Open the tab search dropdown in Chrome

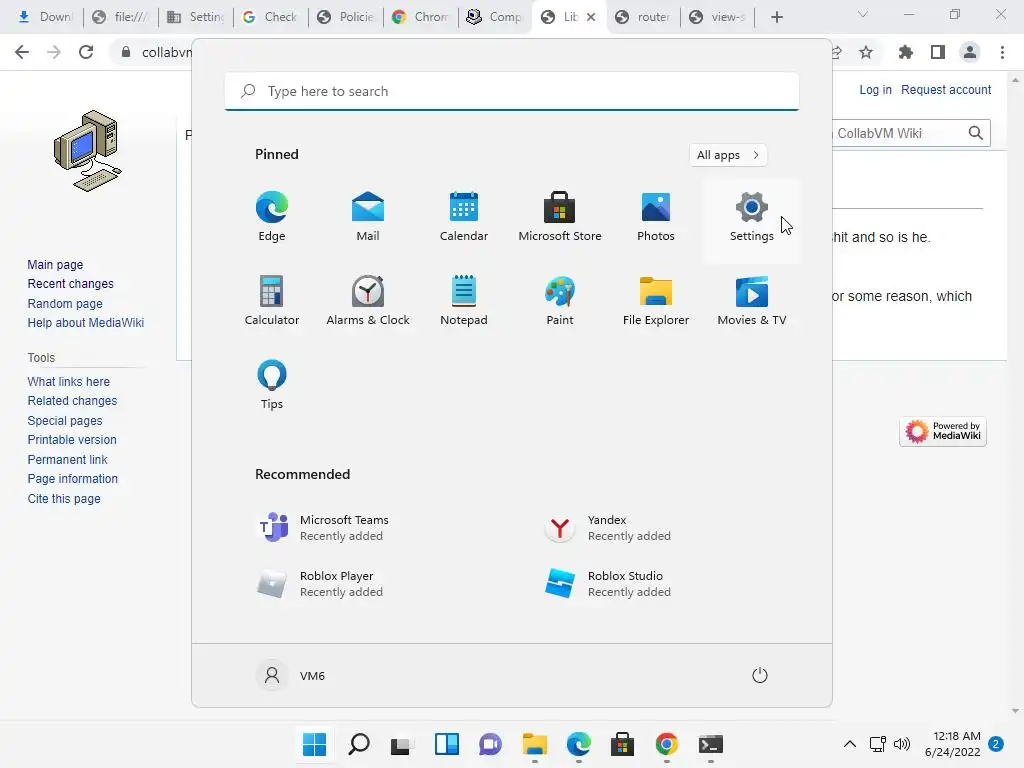863,14
